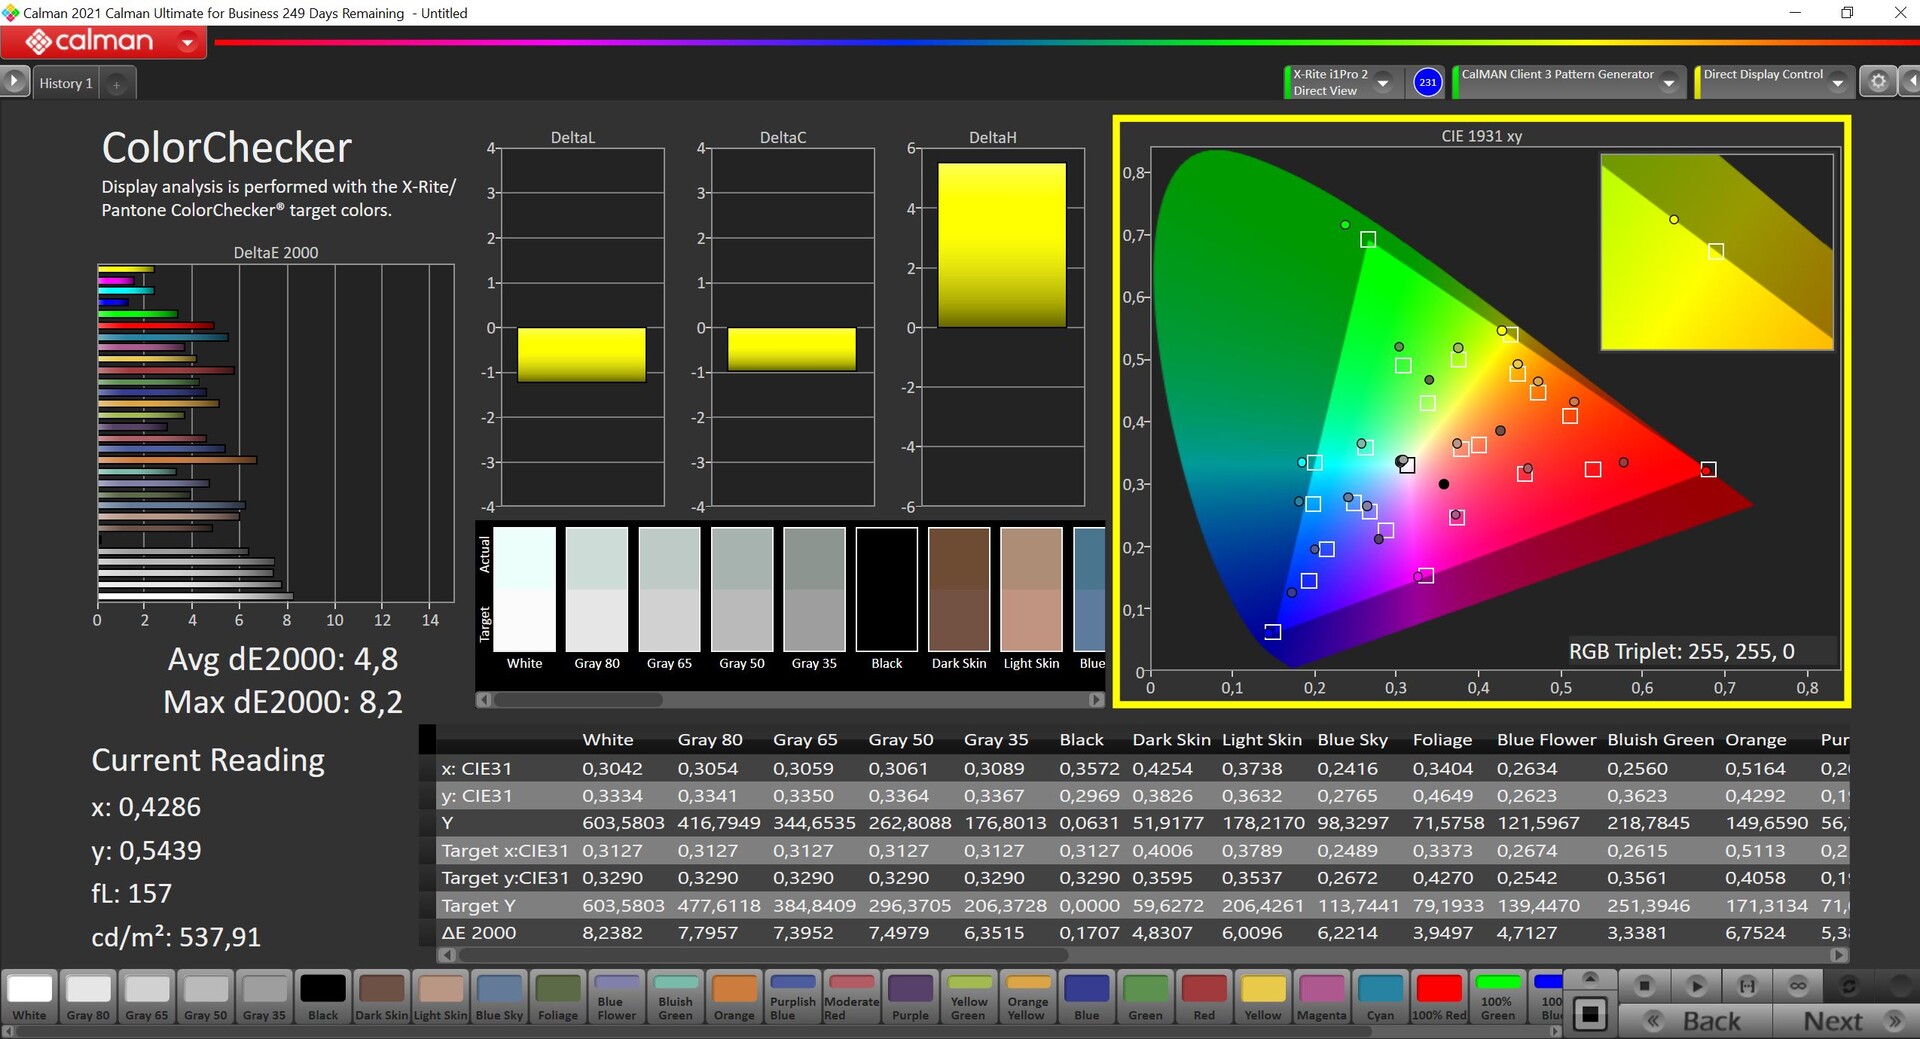Screen dimensions: 1920x1039
Task: Open the settings gear icon
Action: pos(1878,82)
